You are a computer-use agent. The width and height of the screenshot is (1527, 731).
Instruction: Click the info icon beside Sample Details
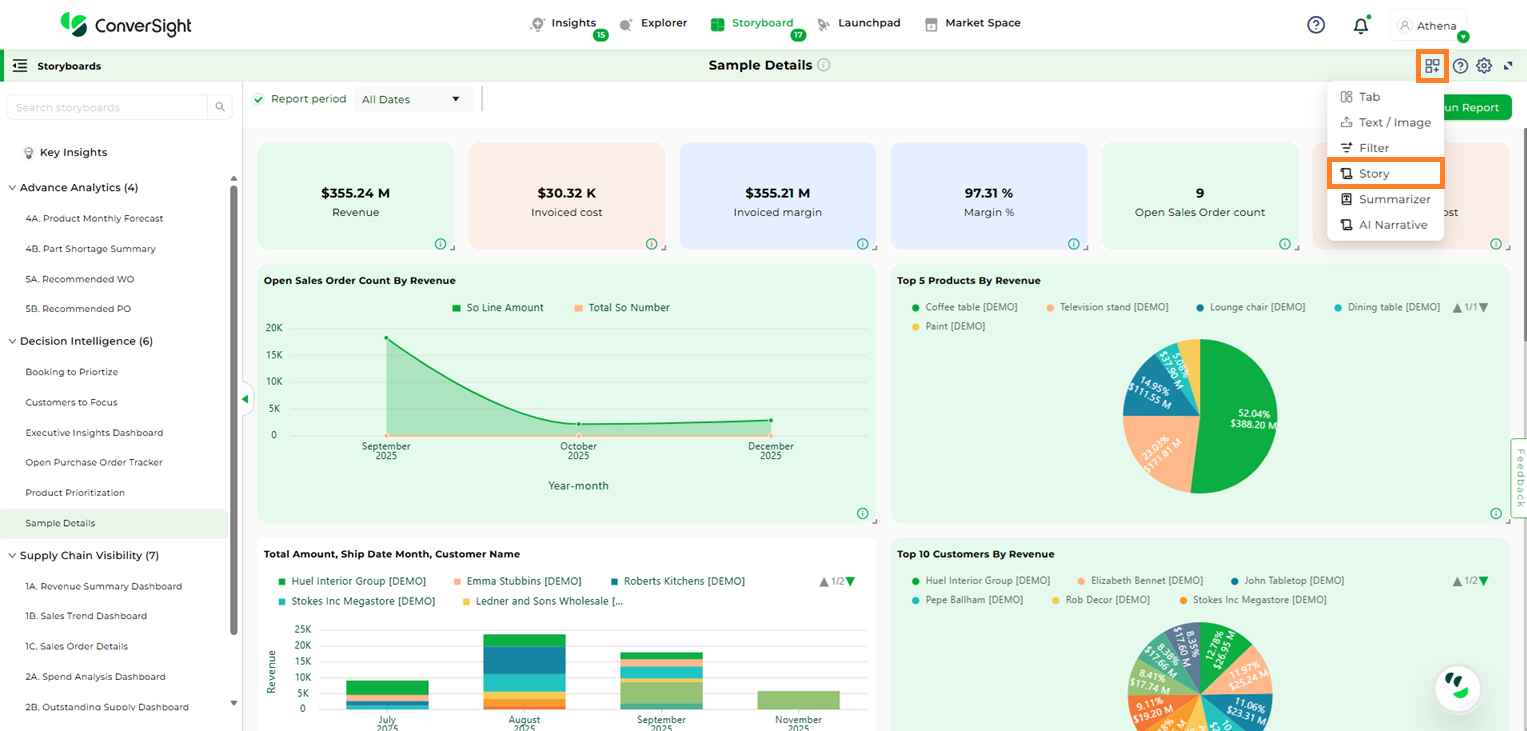(x=823, y=65)
